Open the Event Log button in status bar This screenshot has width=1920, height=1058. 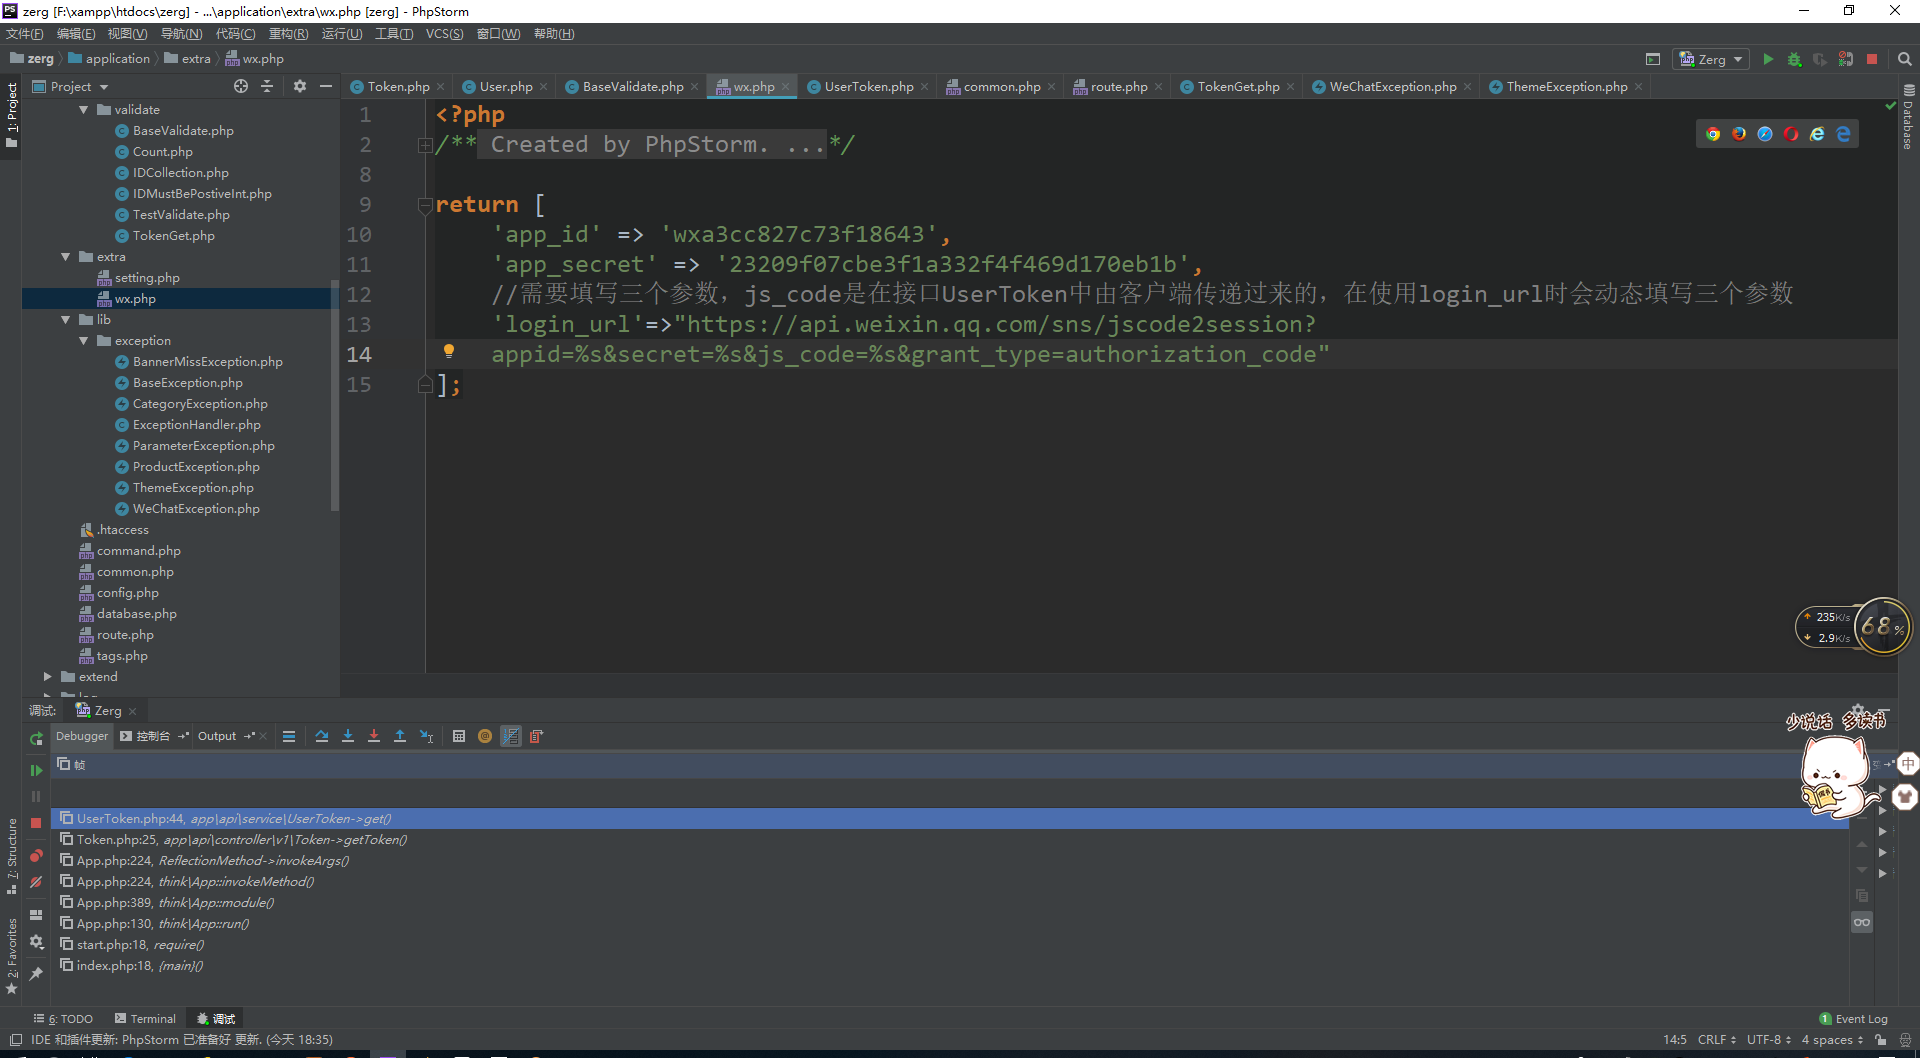click(x=1854, y=1019)
